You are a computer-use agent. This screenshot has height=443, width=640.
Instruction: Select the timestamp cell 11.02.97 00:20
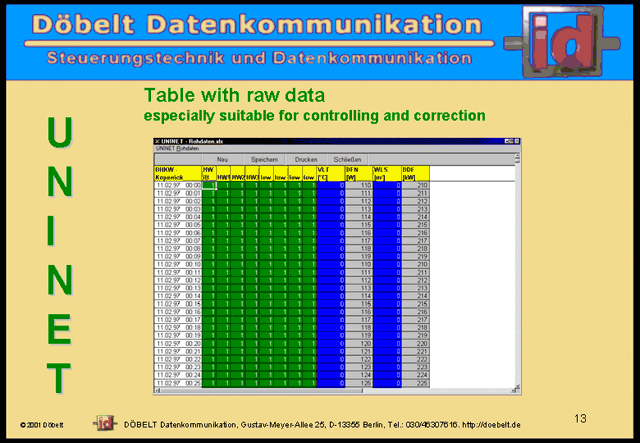click(x=178, y=344)
